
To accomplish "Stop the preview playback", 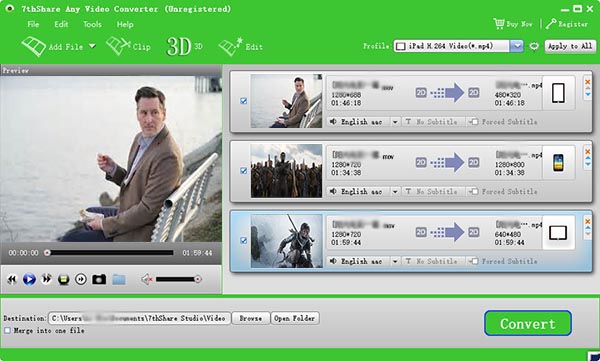I will [64, 279].
